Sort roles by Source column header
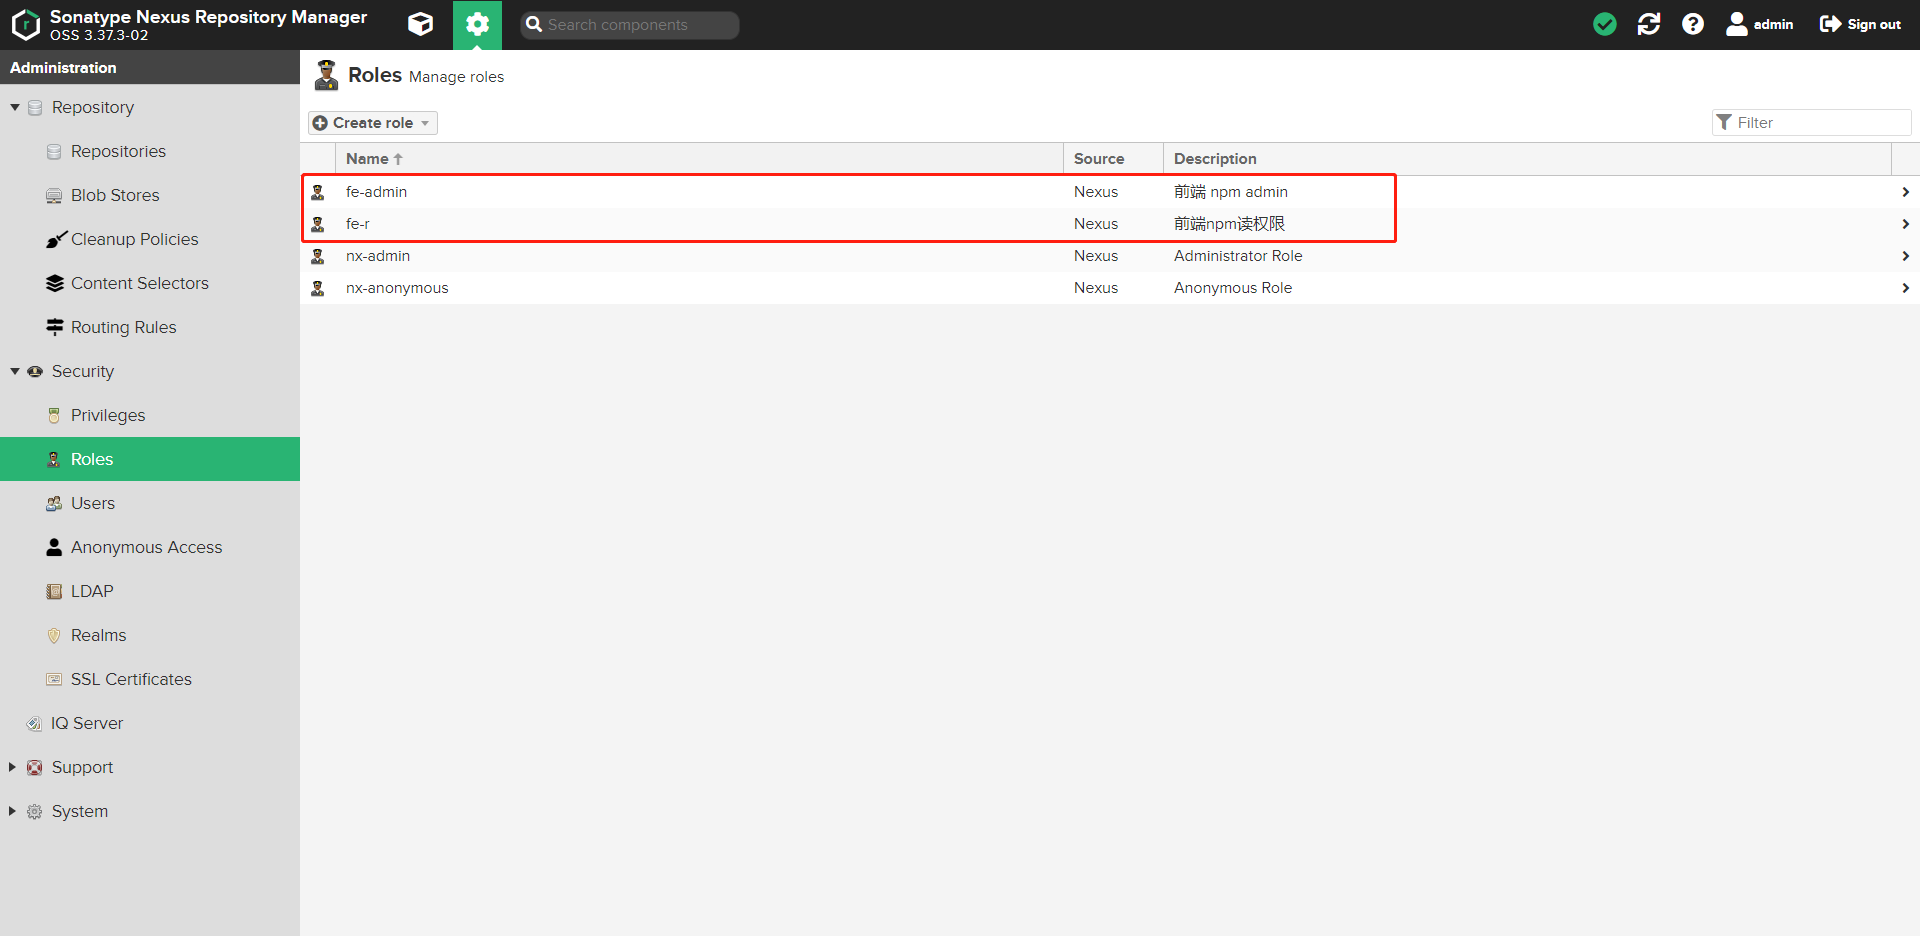The image size is (1920, 936). 1113,159
